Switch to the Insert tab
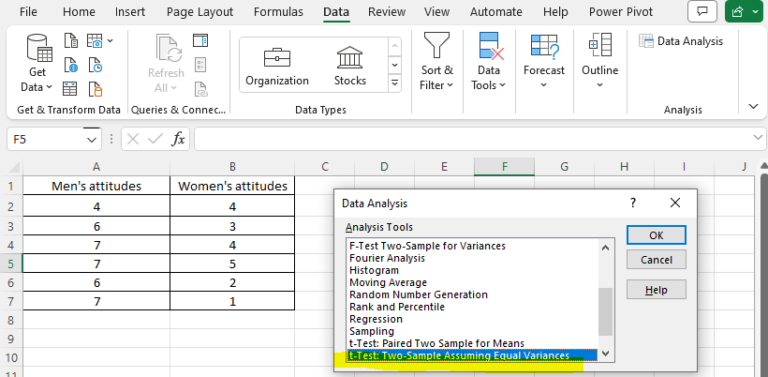This screenshot has height=377, width=768. click(130, 12)
